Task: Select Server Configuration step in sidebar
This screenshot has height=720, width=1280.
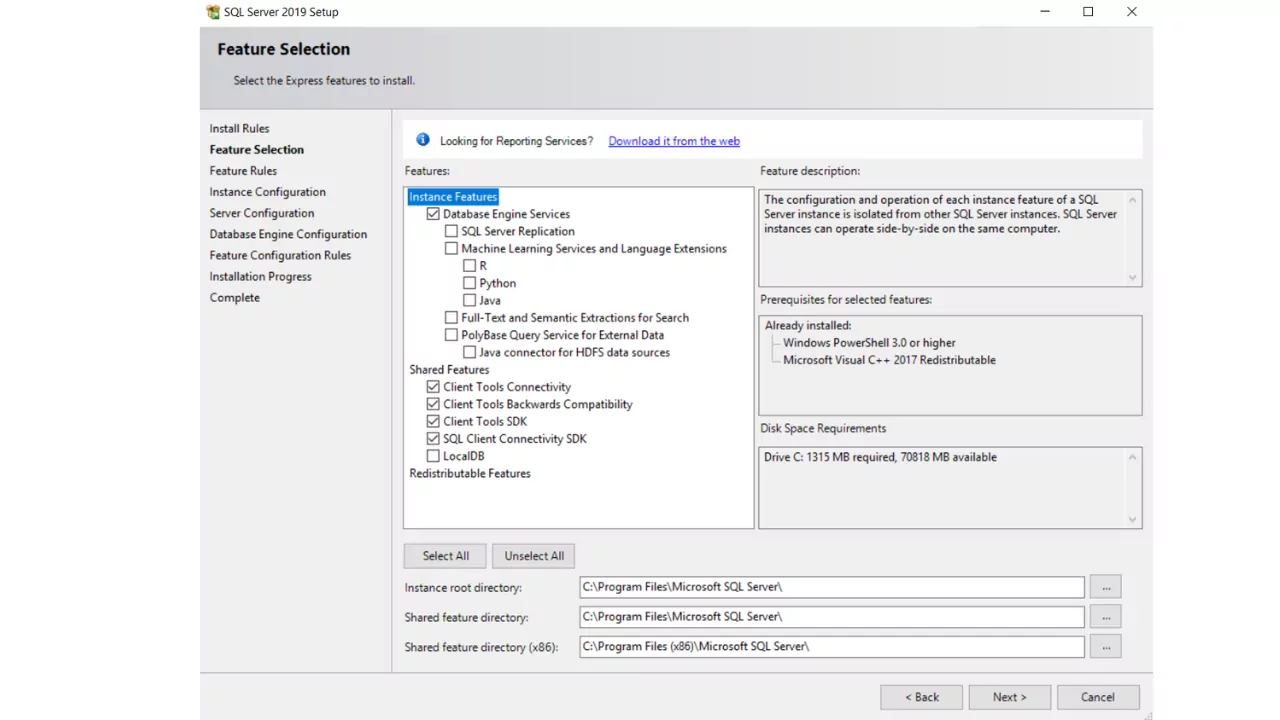Action: click(x=262, y=213)
